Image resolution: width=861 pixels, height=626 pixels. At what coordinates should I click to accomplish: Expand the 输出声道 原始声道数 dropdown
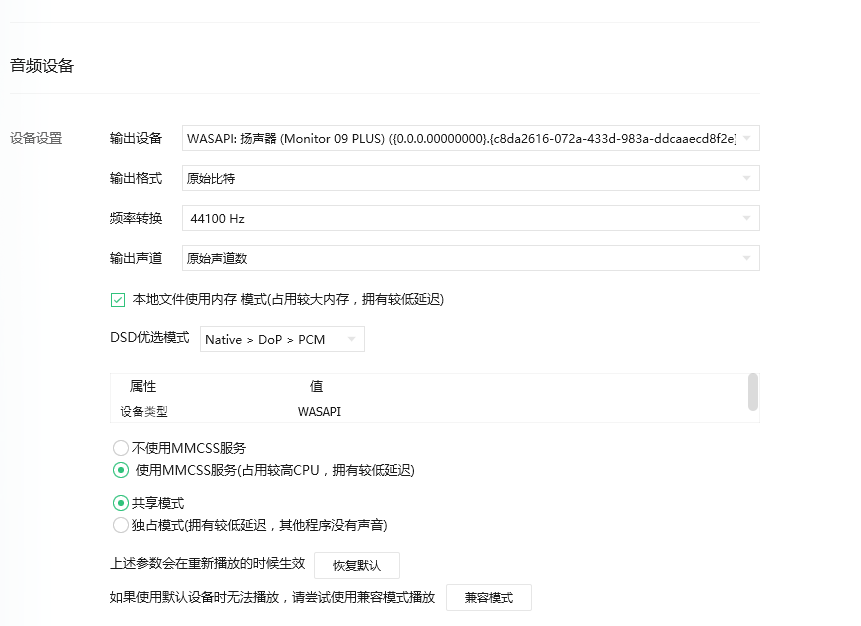[470, 258]
